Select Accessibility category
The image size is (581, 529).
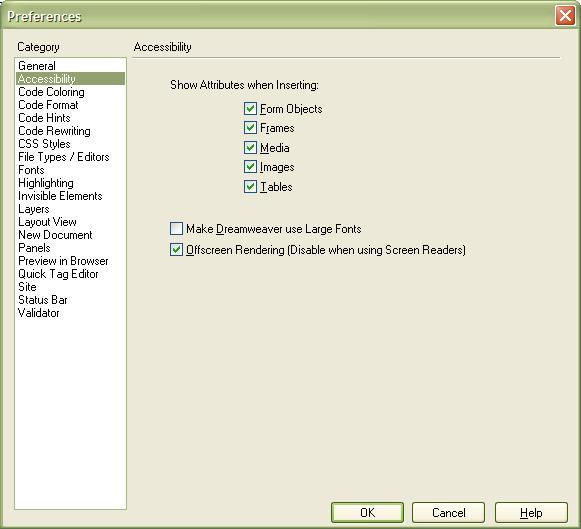70,79
